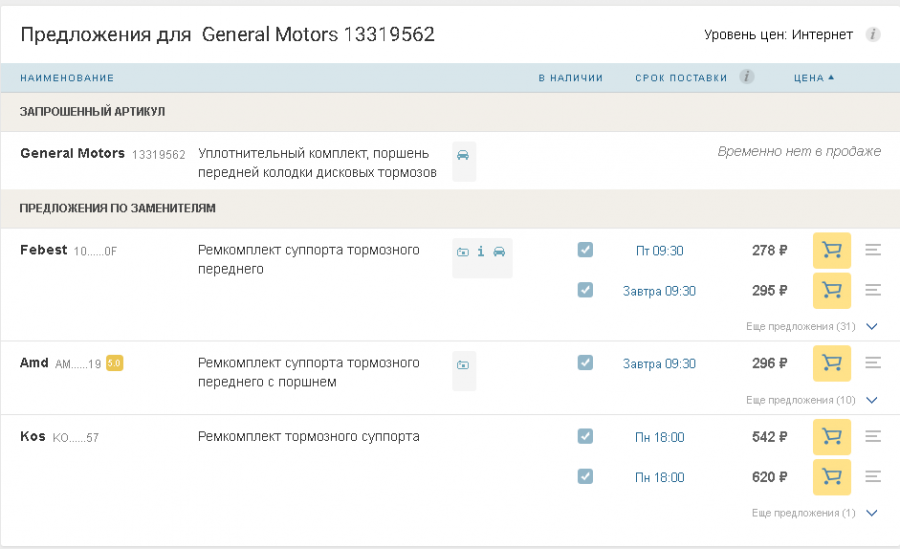Open photo icon in Amd row

tap(463, 365)
